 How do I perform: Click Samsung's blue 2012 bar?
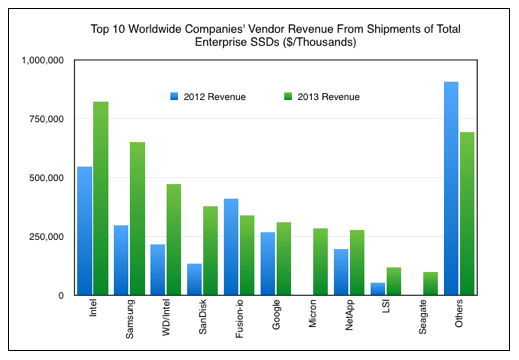121,260
